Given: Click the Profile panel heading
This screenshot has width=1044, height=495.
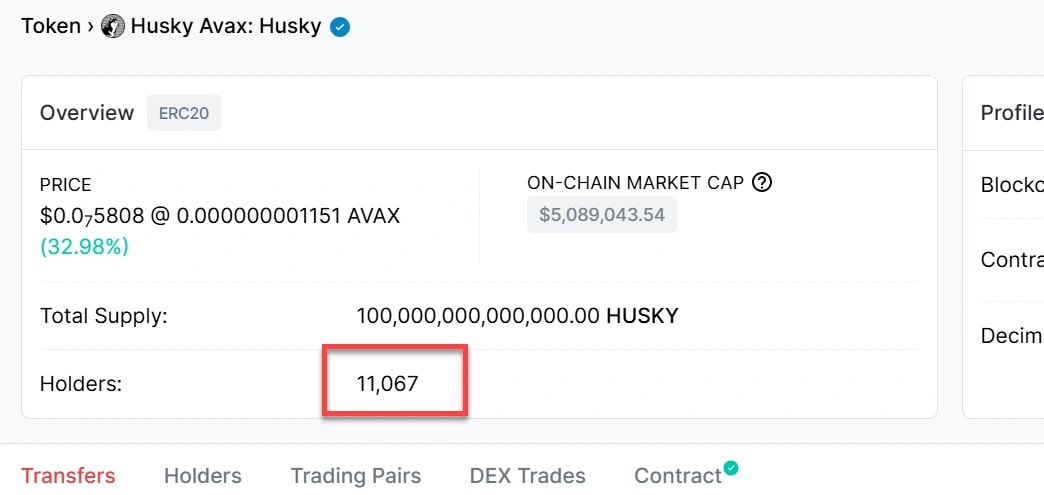Looking at the screenshot, I should pyautogui.click(x=1011, y=113).
